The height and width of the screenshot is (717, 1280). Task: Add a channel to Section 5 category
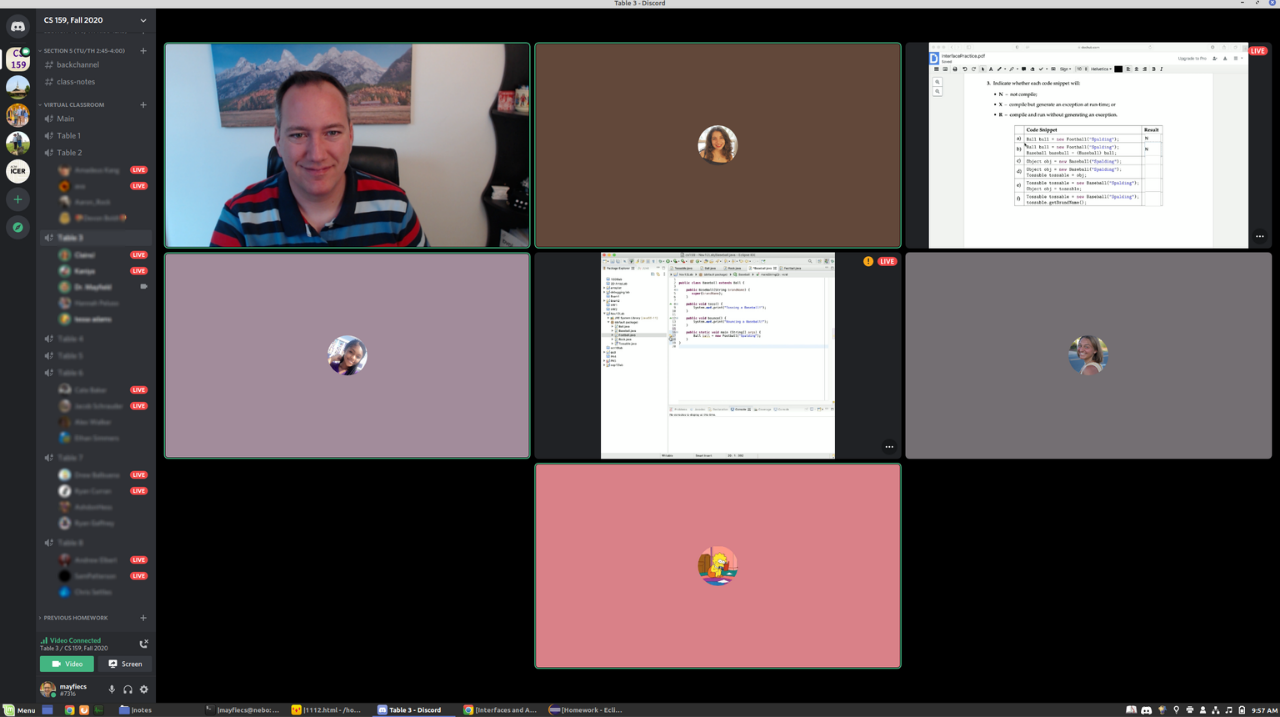click(143, 51)
